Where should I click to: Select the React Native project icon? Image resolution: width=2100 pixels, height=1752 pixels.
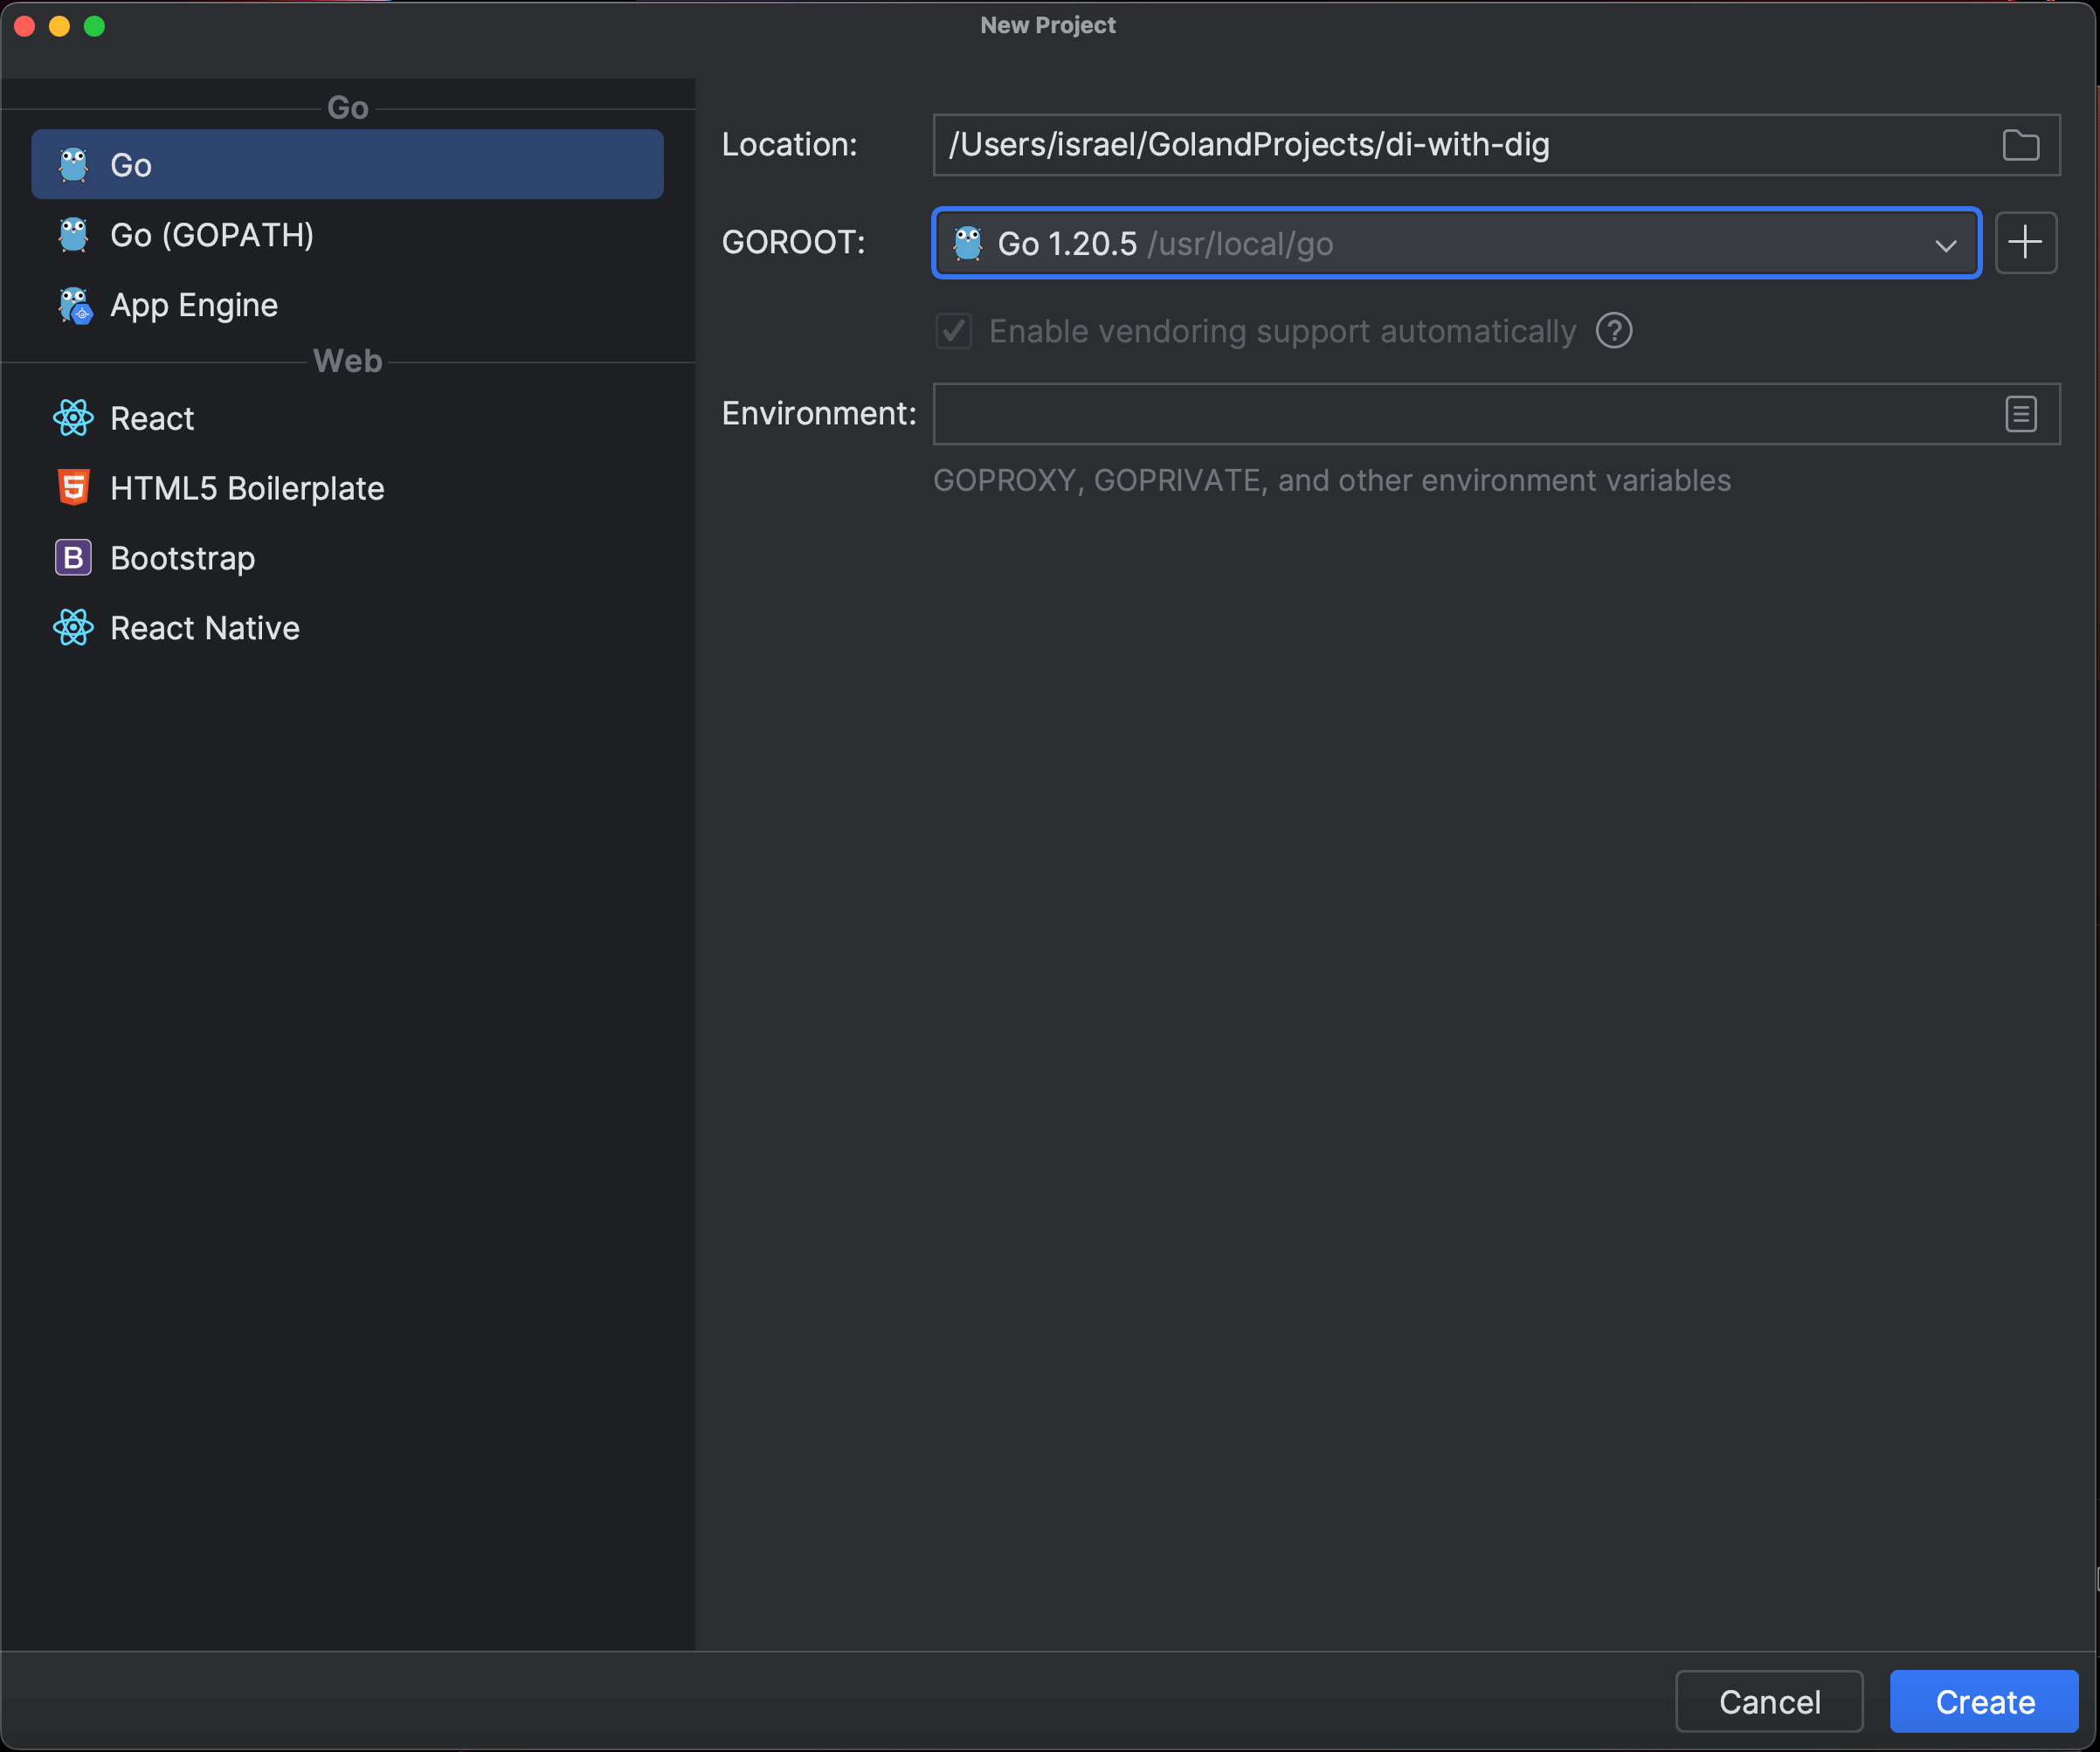[x=73, y=626]
